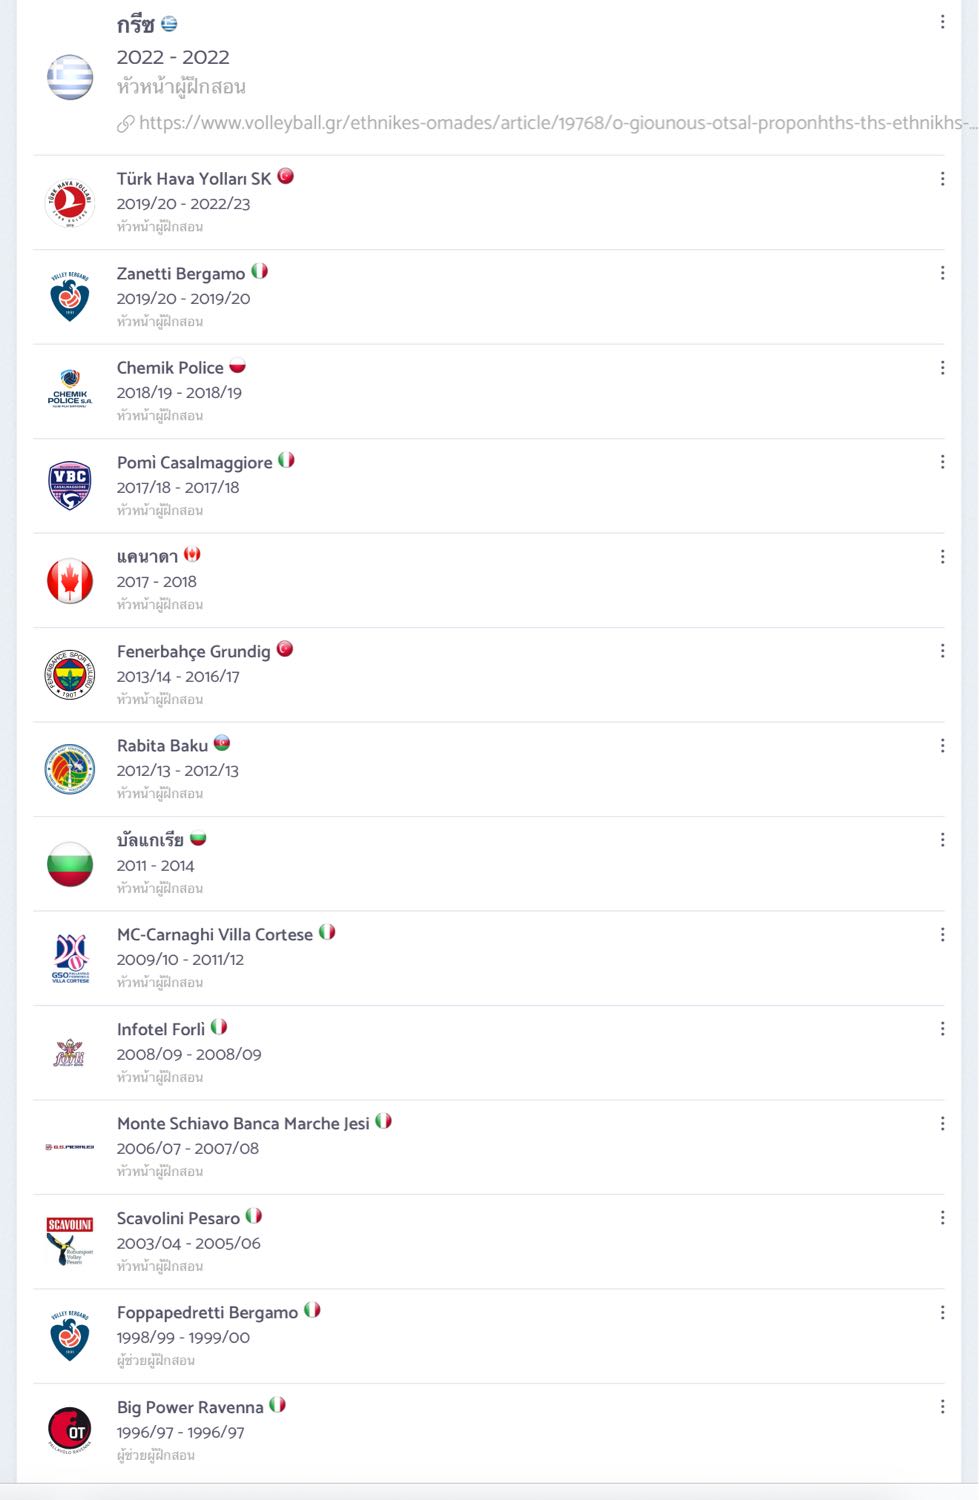Click the Greece national flag icon
979x1500 pixels.
pyautogui.click(x=70, y=77)
